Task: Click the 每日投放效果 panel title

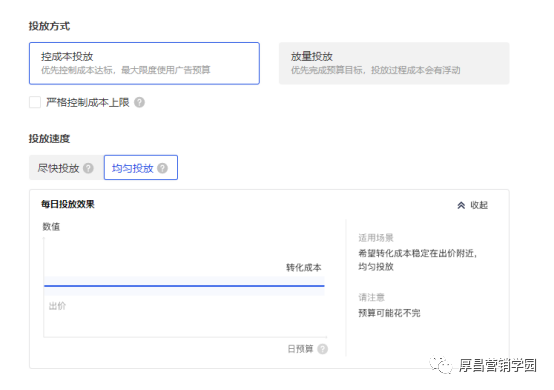Action: tap(68, 204)
